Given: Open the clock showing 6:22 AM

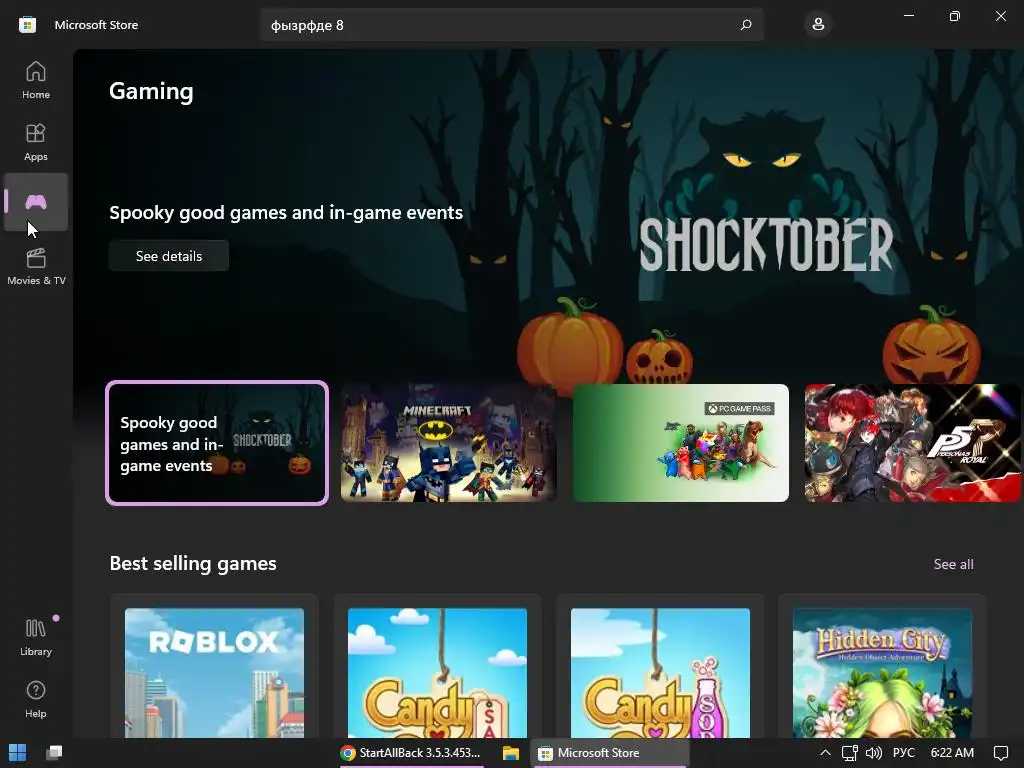Looking at the screenshot, I should 952,753.
